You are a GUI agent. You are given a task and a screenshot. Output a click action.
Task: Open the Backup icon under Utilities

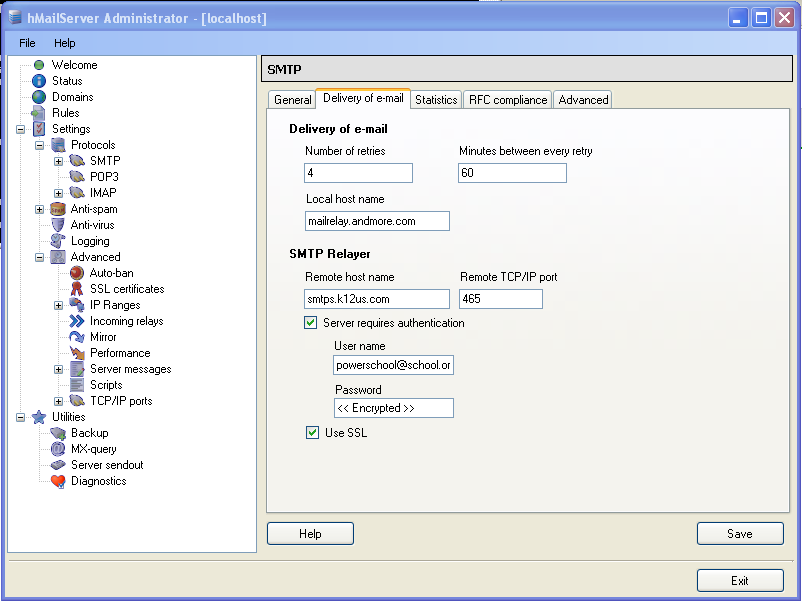[x=58, y=433]
